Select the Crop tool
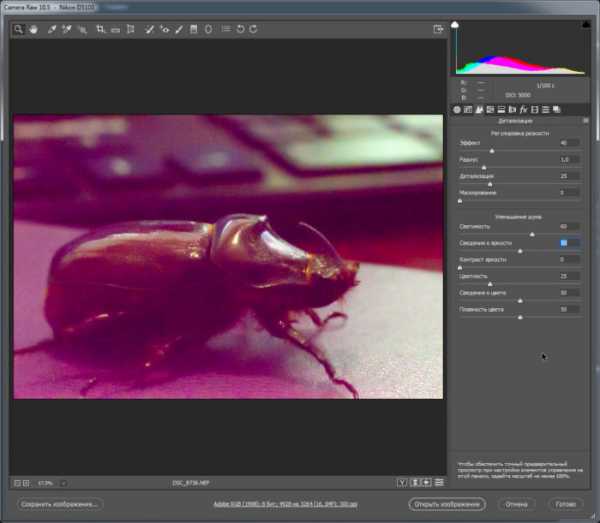This screenshot has height=523, width=600. point(100,29)
